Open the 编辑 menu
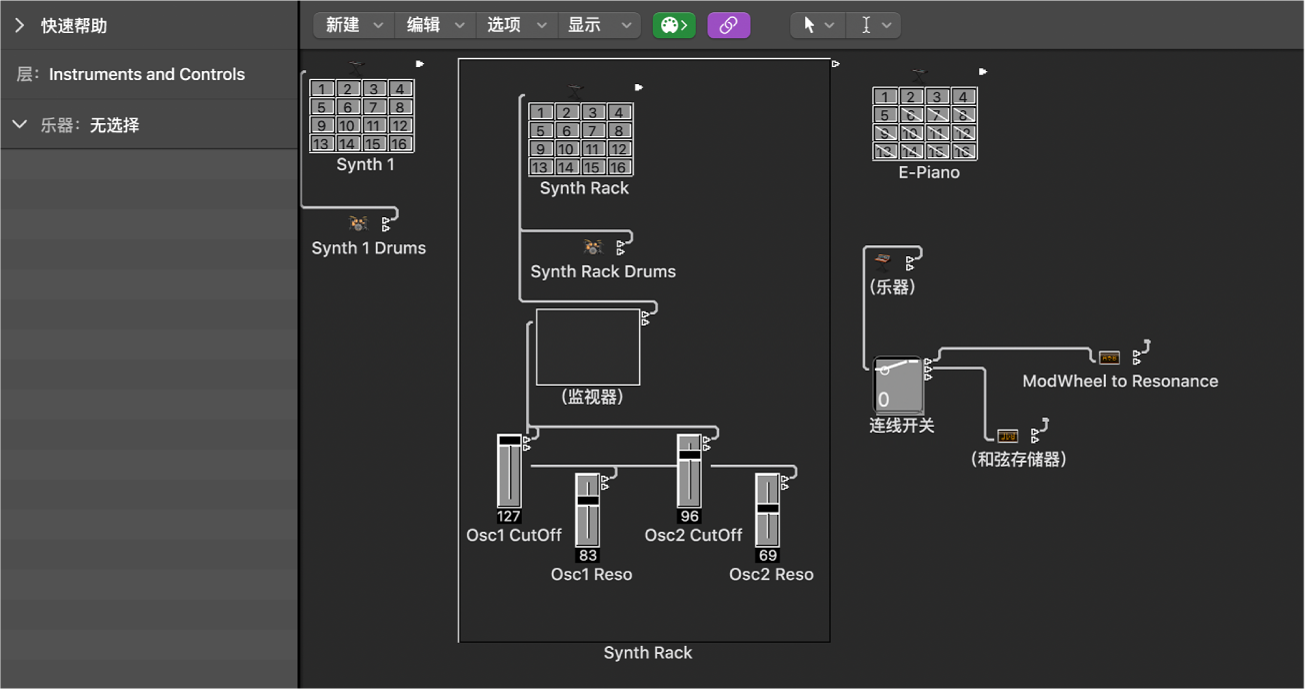 [434, 25]
